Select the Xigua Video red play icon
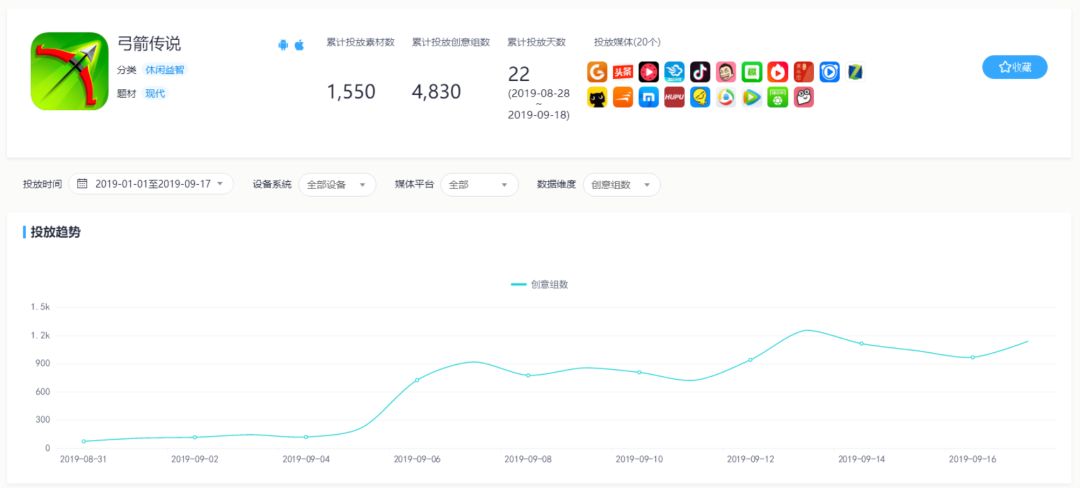The width and height of the screenshot is (1080, 488). [x=649, y=72]
